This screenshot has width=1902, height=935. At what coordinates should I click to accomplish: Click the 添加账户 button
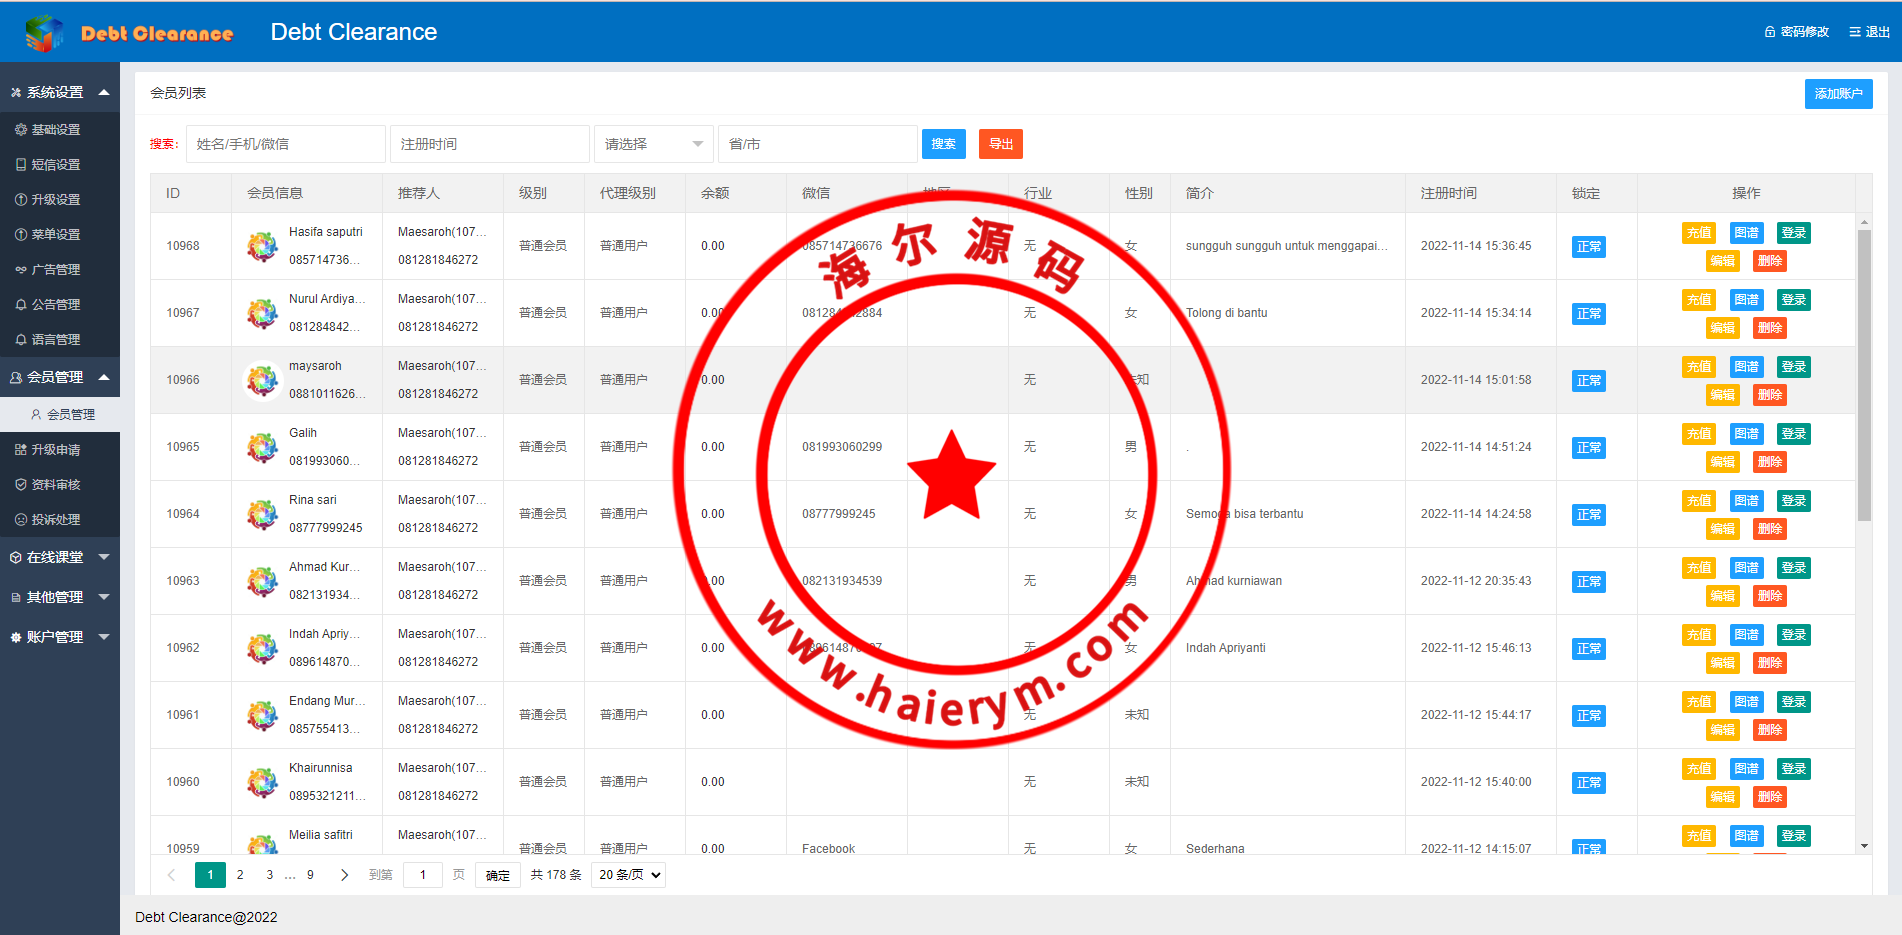click(x=1838, y=94)
